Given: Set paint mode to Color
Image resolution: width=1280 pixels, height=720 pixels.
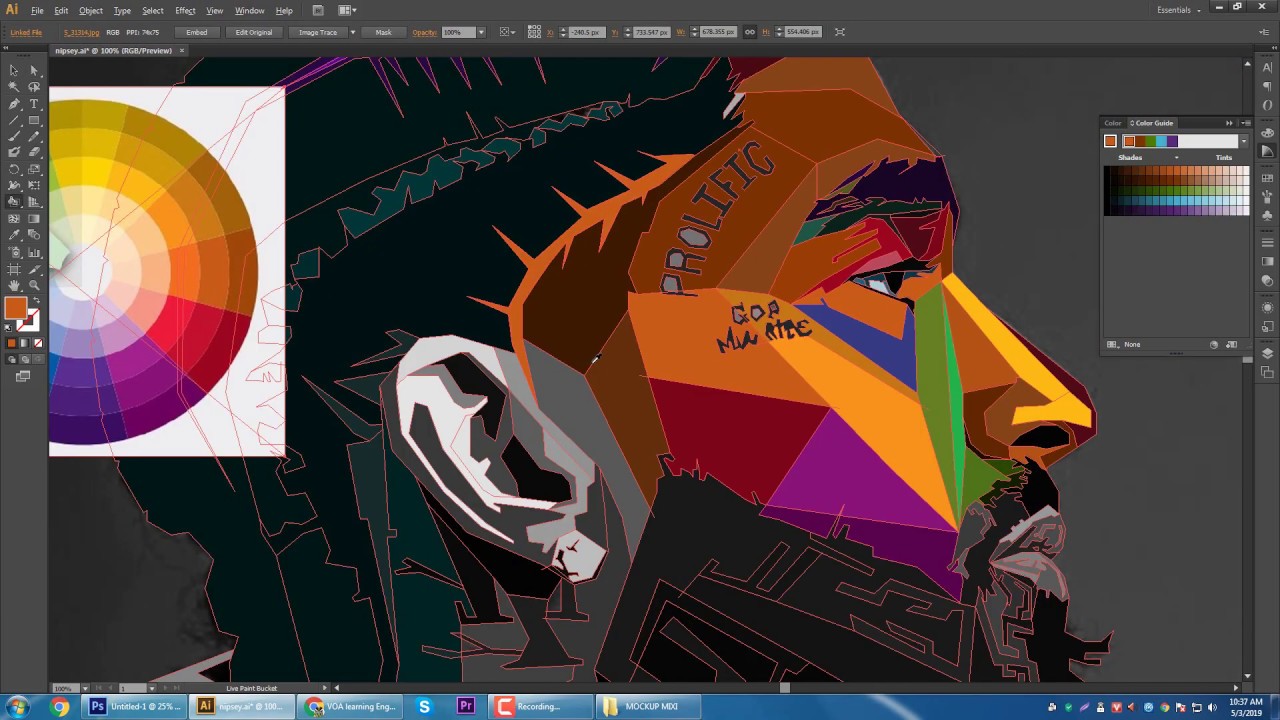Looking at the screenshot, I should [x=11, y=343].
